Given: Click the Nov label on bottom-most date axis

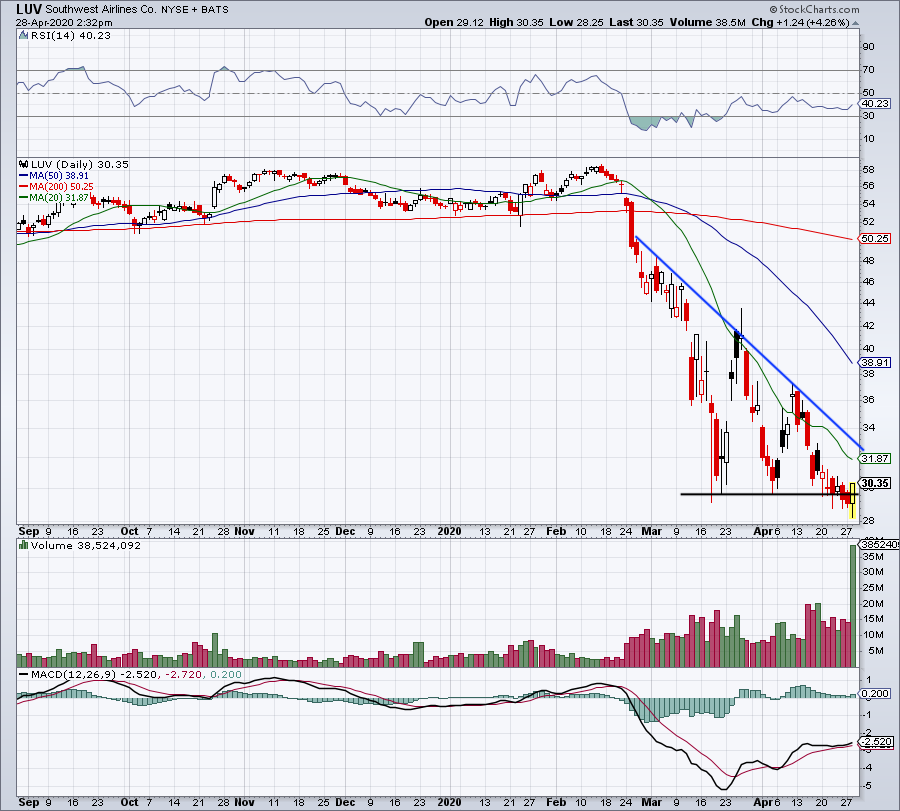Looking at the screenshot, I should (245, 802).
